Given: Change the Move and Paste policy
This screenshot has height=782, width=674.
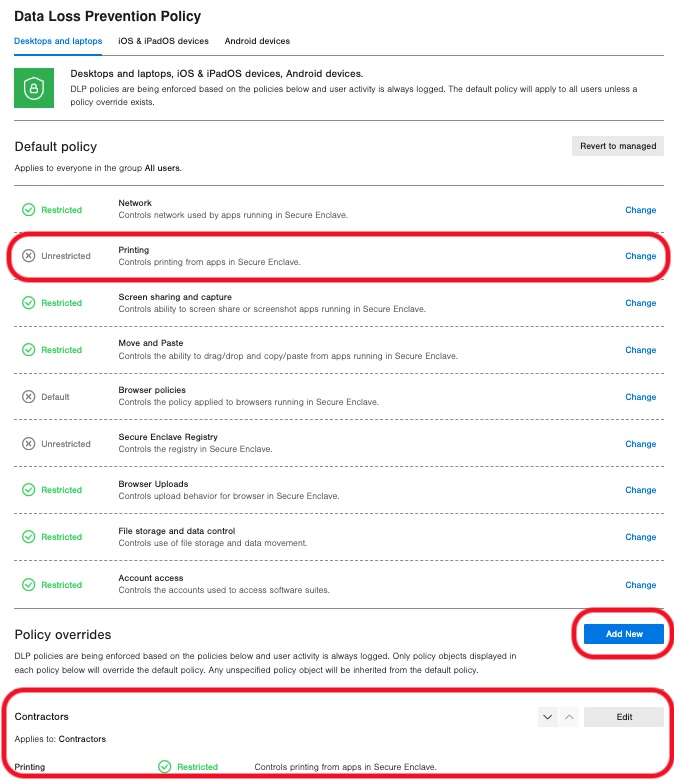Looking at the screenshot, I should [x=640, y=350].
